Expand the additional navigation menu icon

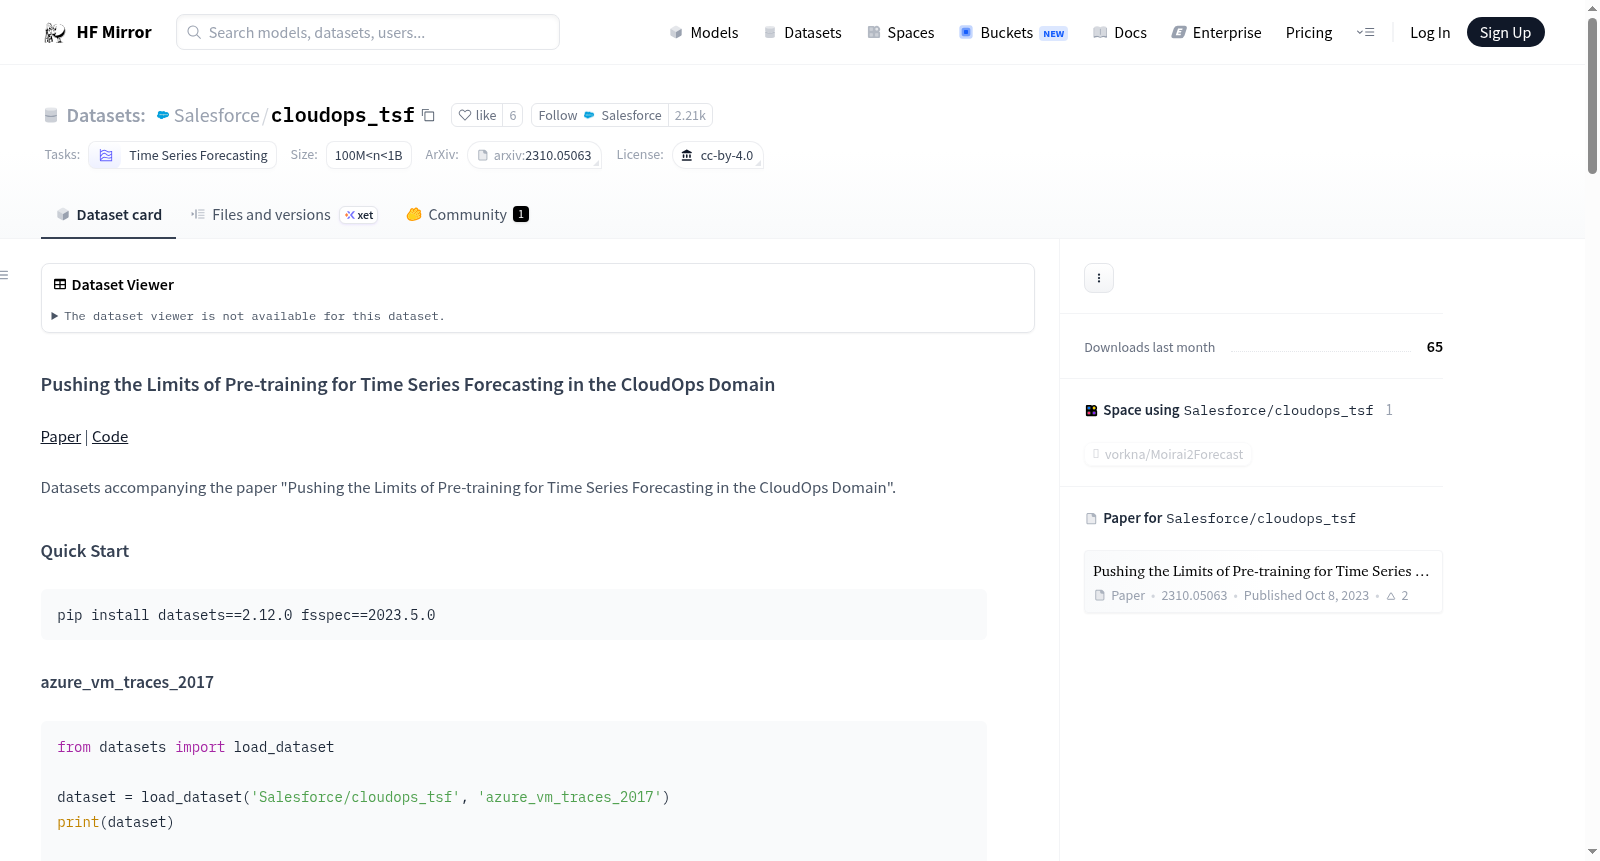pyautogui.click(x=1365, y=32)
